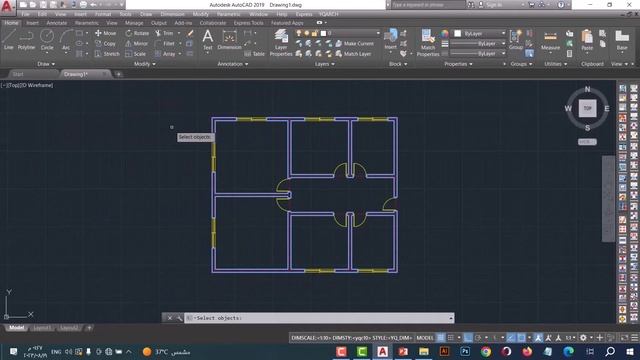Viewport: 640px width, 360px height.
Task: Open Photoshop from the Windows taskbar
Action: point(464,351)
